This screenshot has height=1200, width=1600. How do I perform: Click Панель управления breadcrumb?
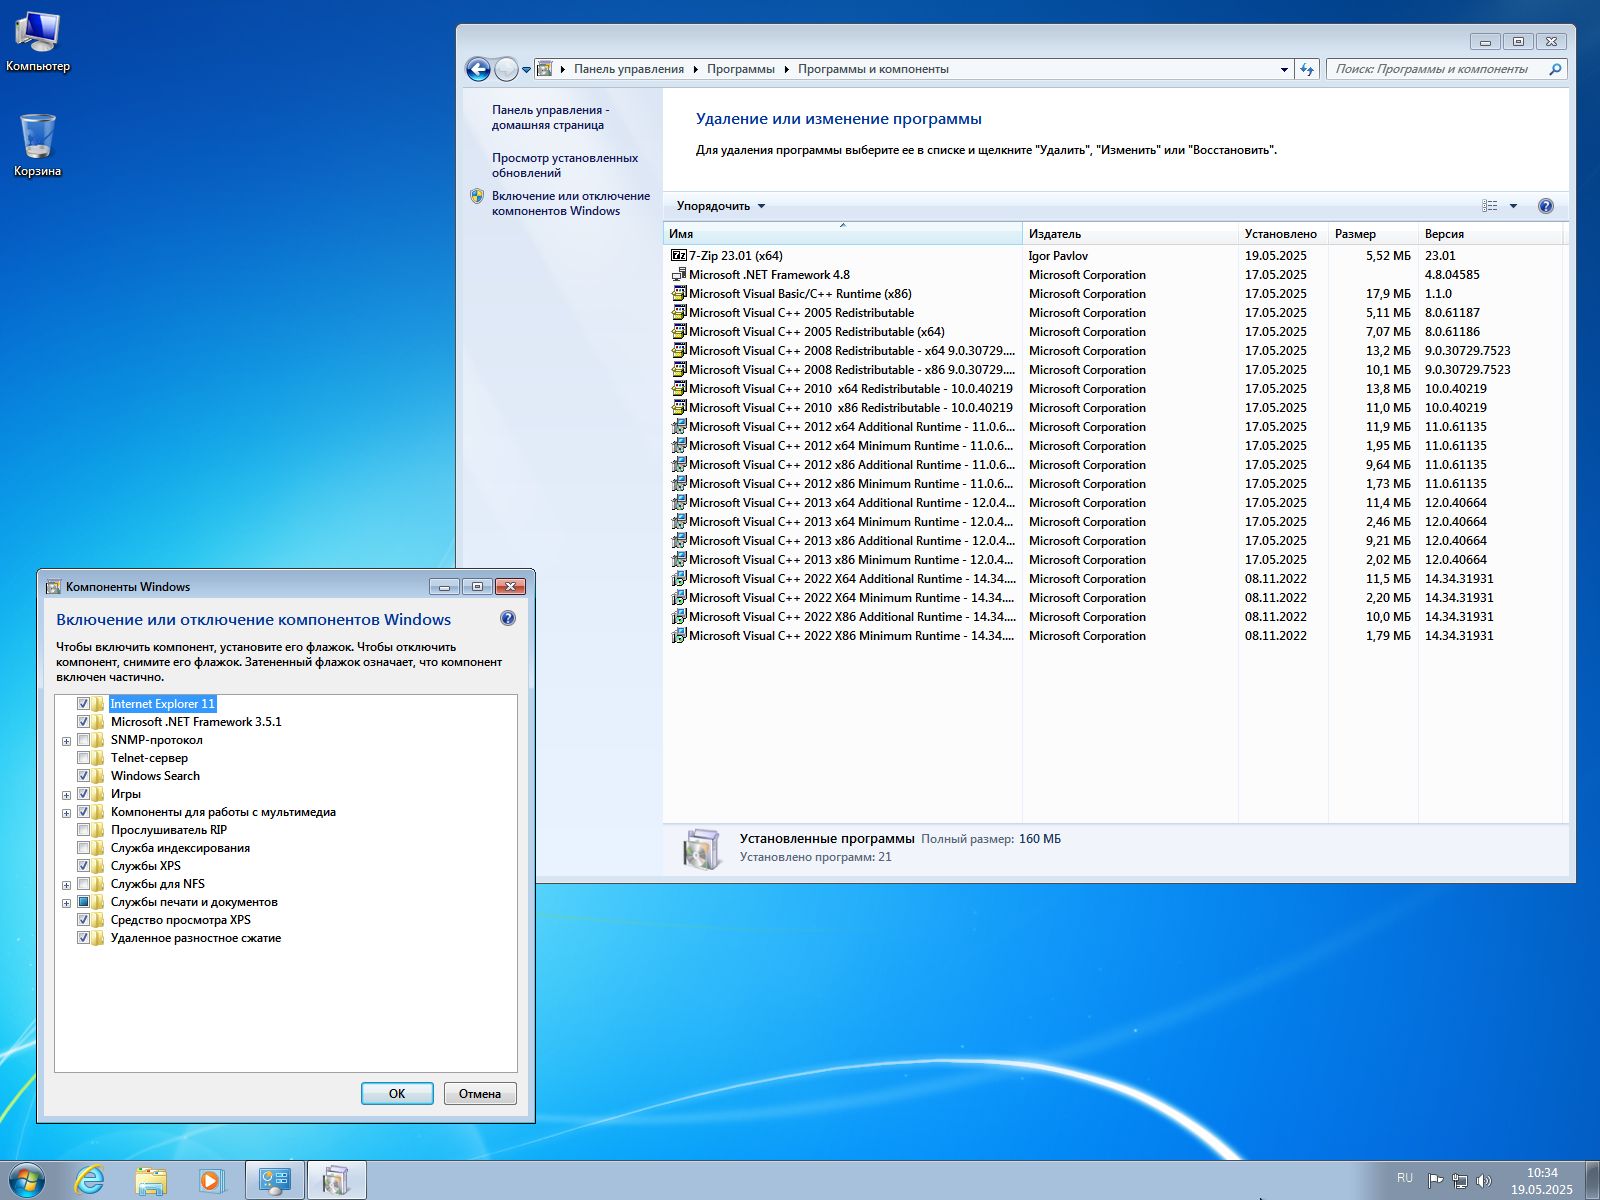click(629, 69)
